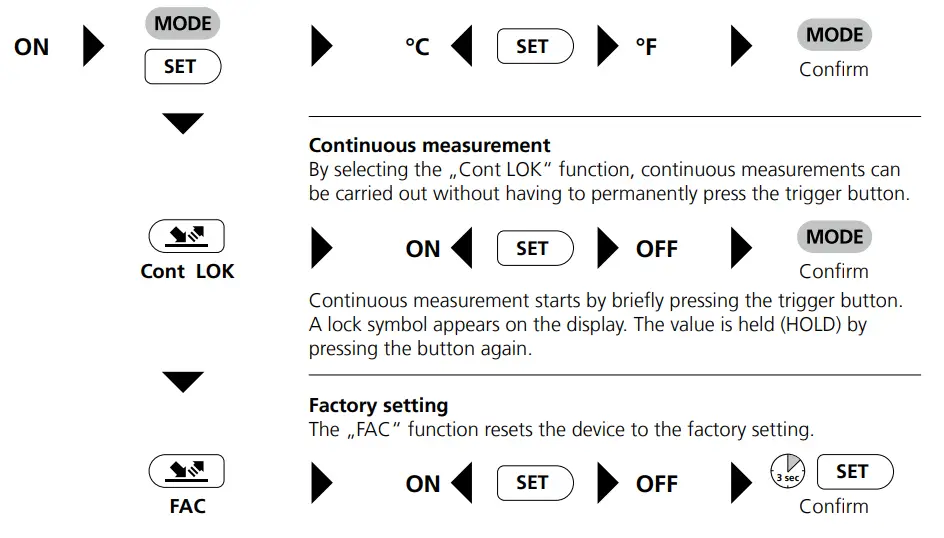
Task: Click the SET button between FAC ON and OFF
Action: pos(535,483)
